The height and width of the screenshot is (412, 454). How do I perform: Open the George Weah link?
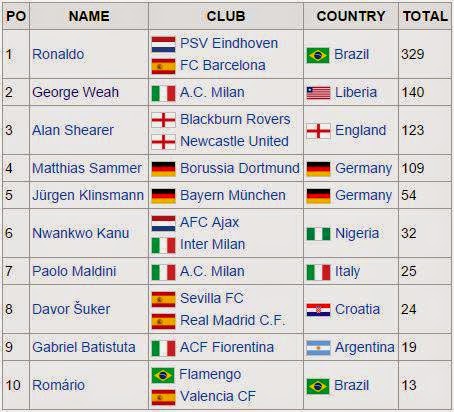[x=75, y=92]
